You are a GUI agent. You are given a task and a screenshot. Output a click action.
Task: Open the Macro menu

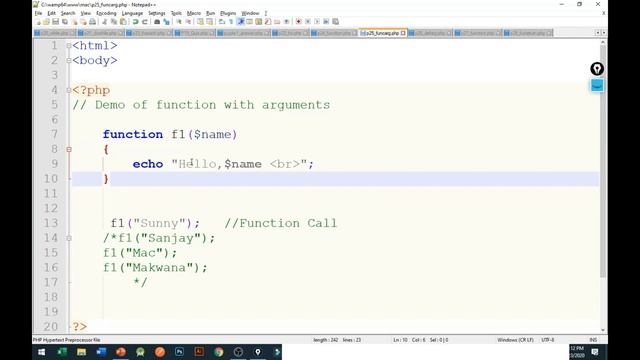[x=194, y=13]
